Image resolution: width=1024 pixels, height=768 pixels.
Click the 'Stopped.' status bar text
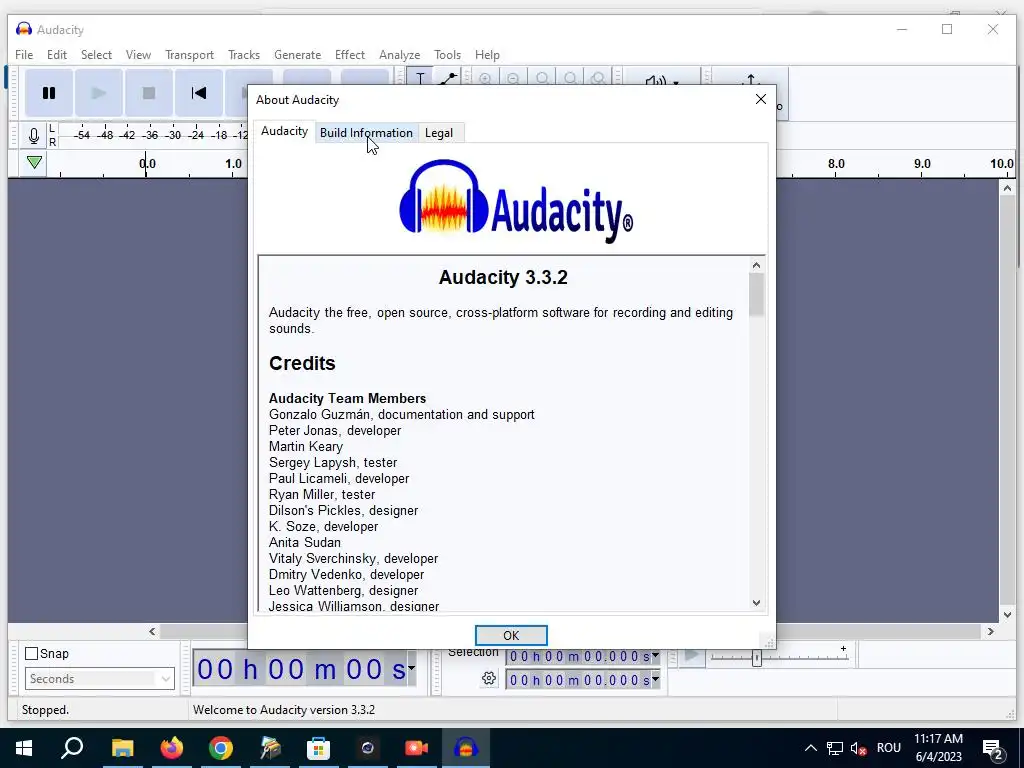tap(45, 710)
